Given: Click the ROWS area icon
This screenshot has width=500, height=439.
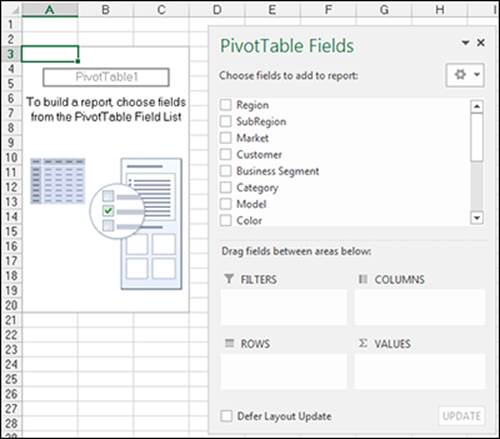Looking at the screenshot, I should pos(229,343).
